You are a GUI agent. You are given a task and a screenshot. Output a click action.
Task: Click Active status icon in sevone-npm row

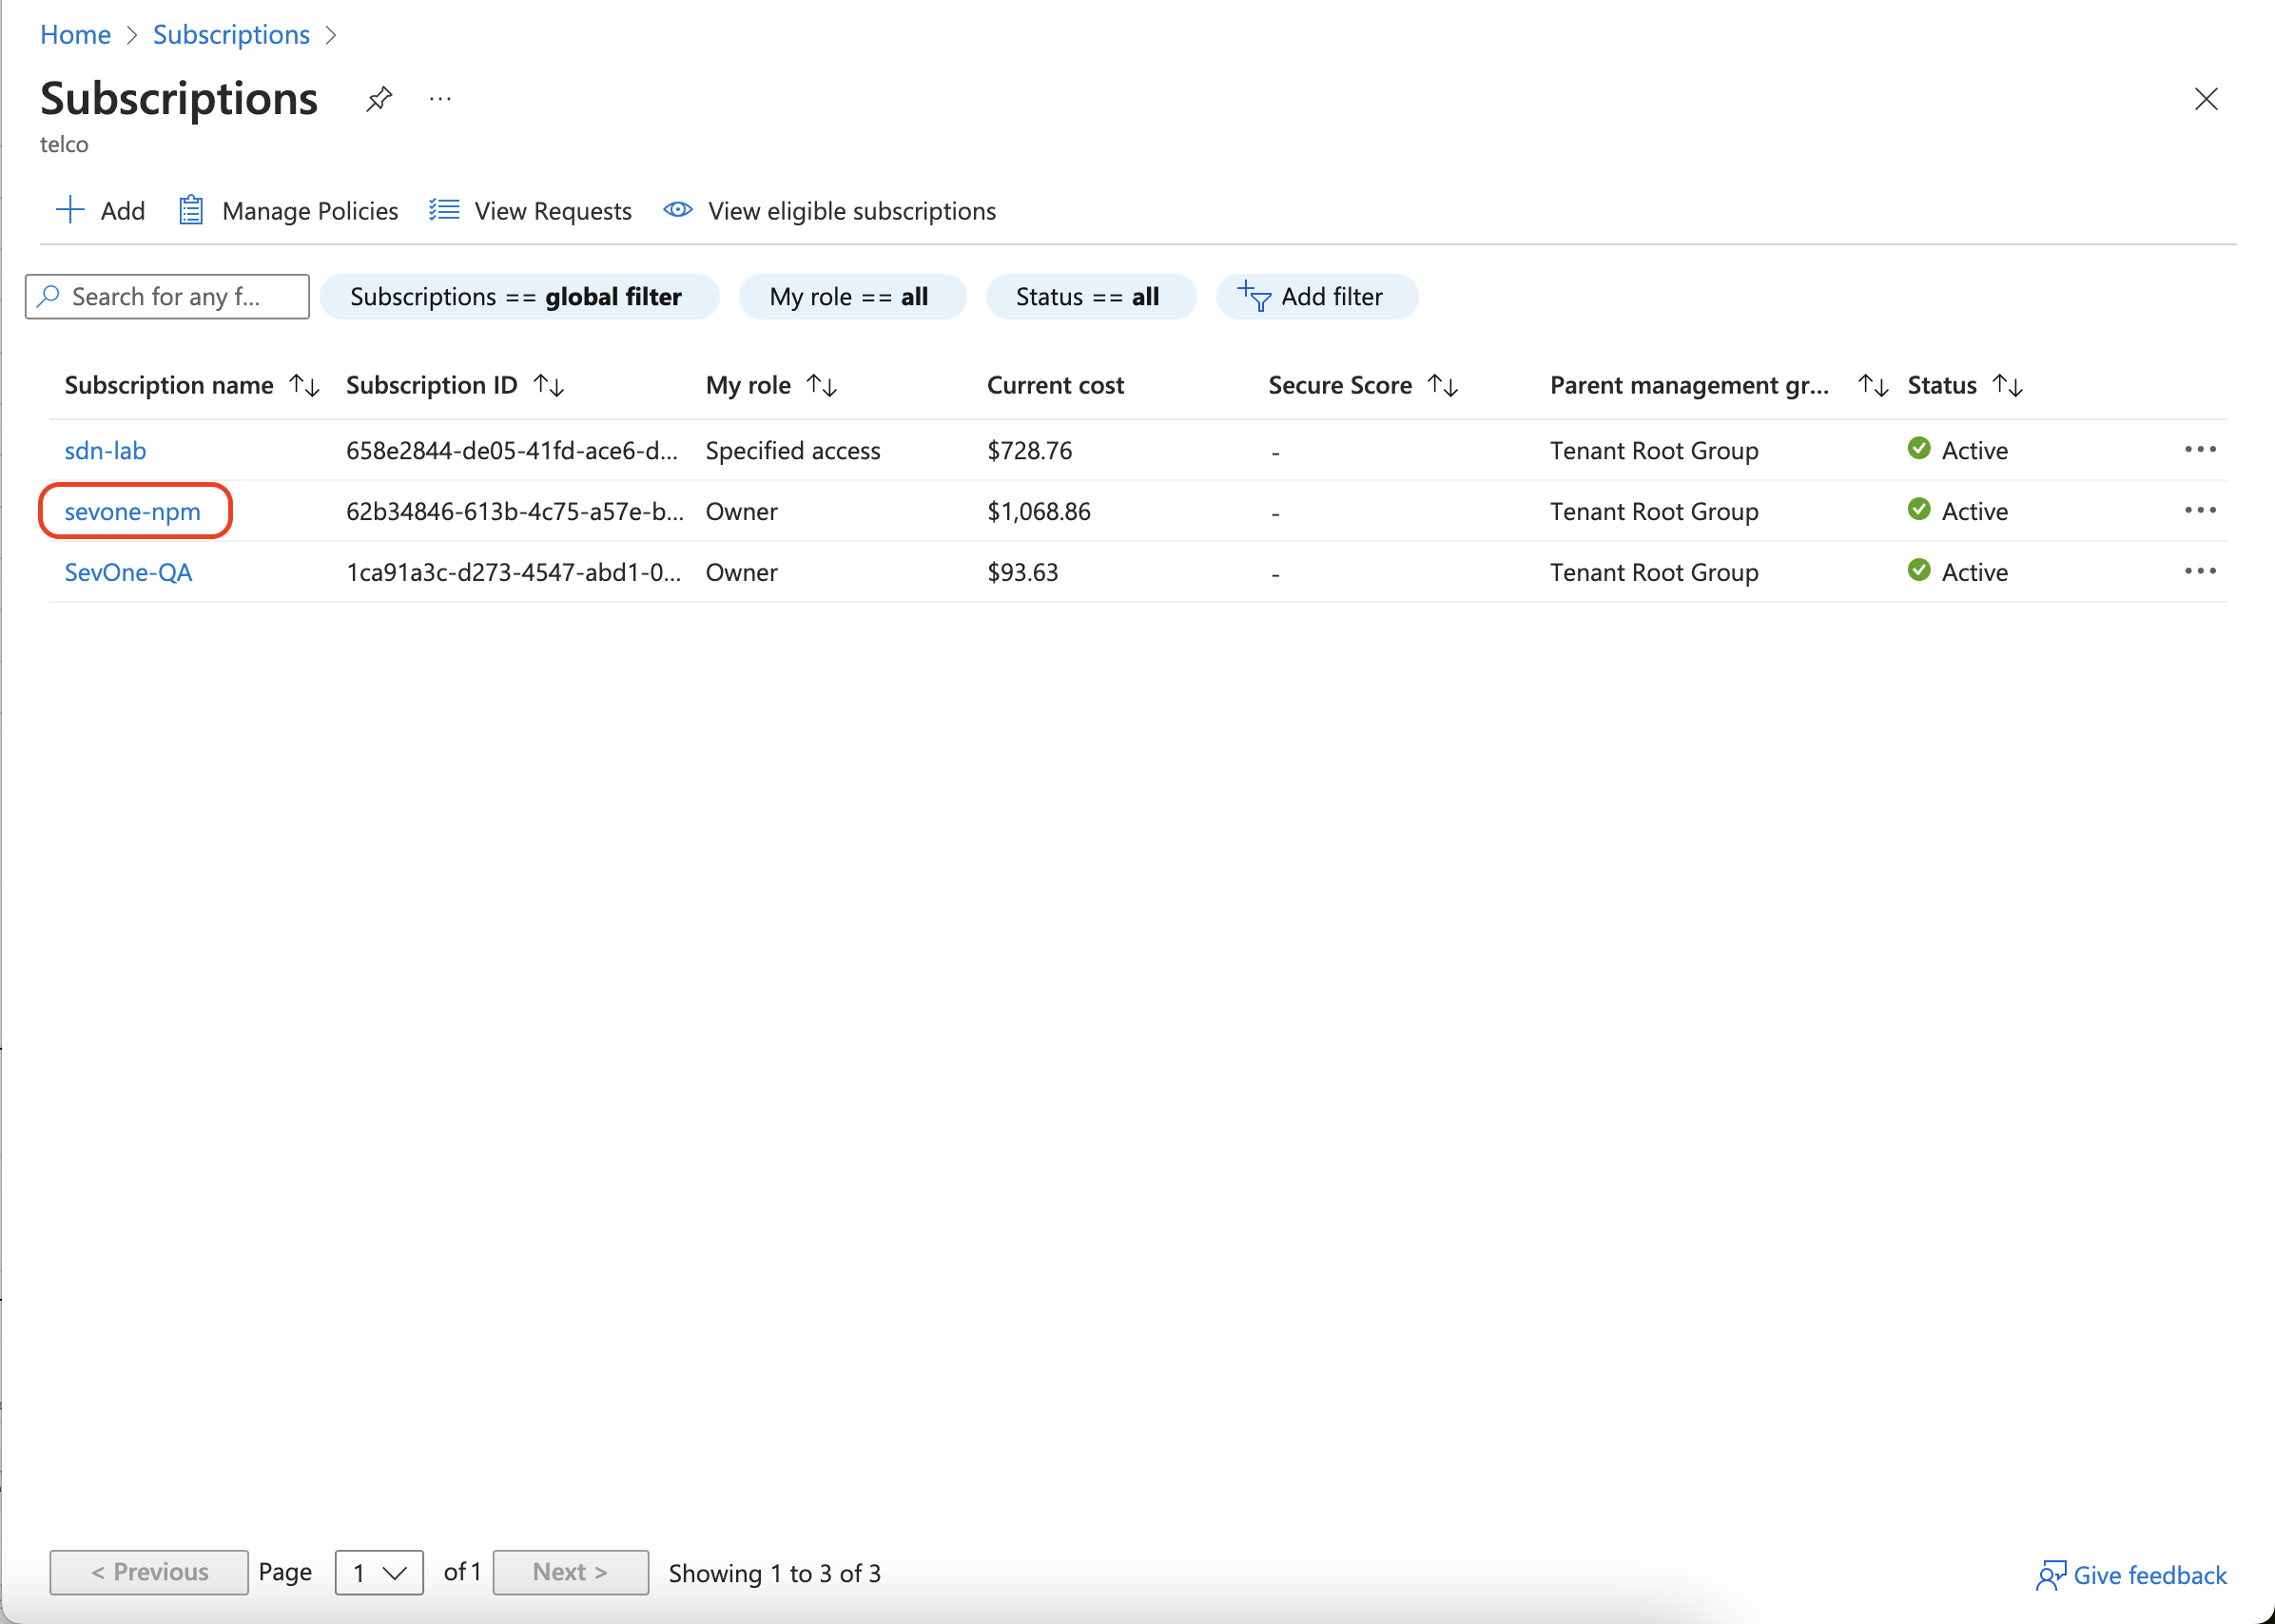click(x=1918, y=510)
